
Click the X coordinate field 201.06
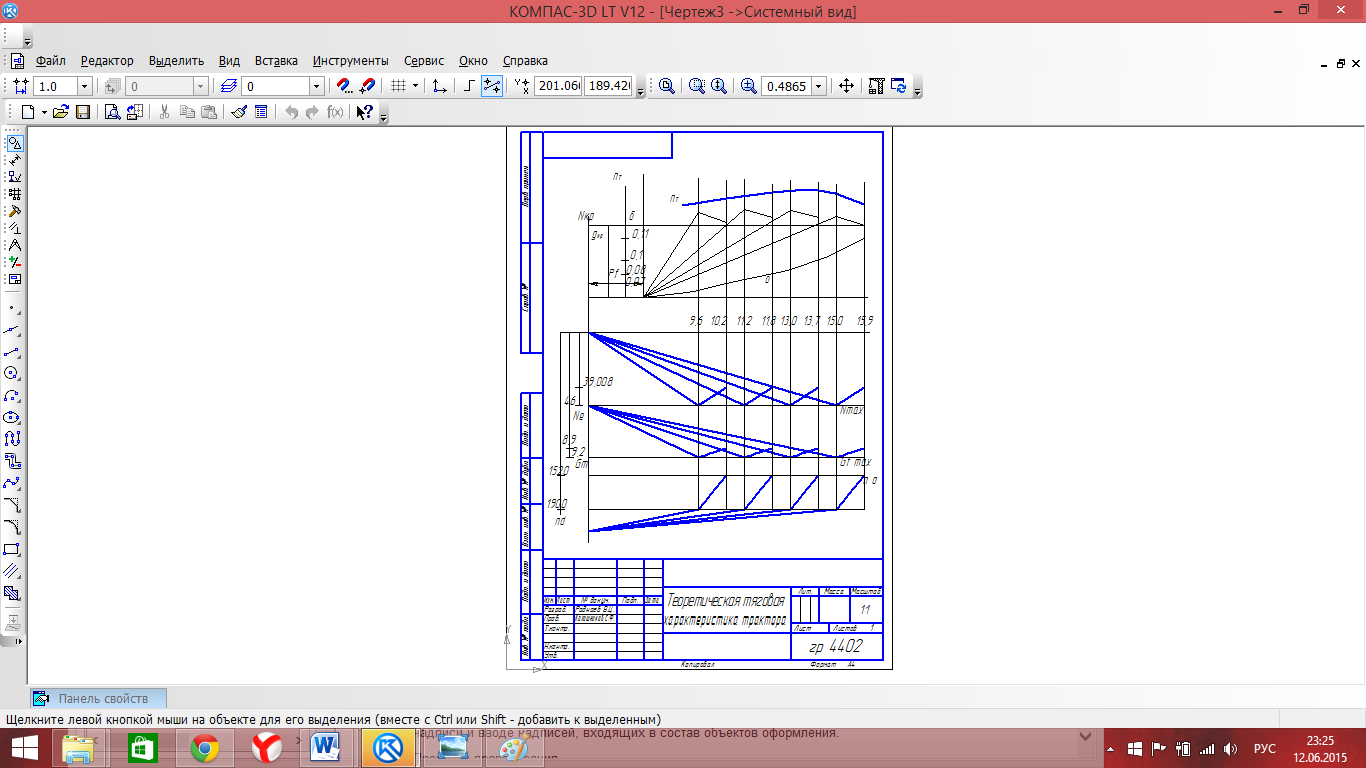(x=559, y=86)
